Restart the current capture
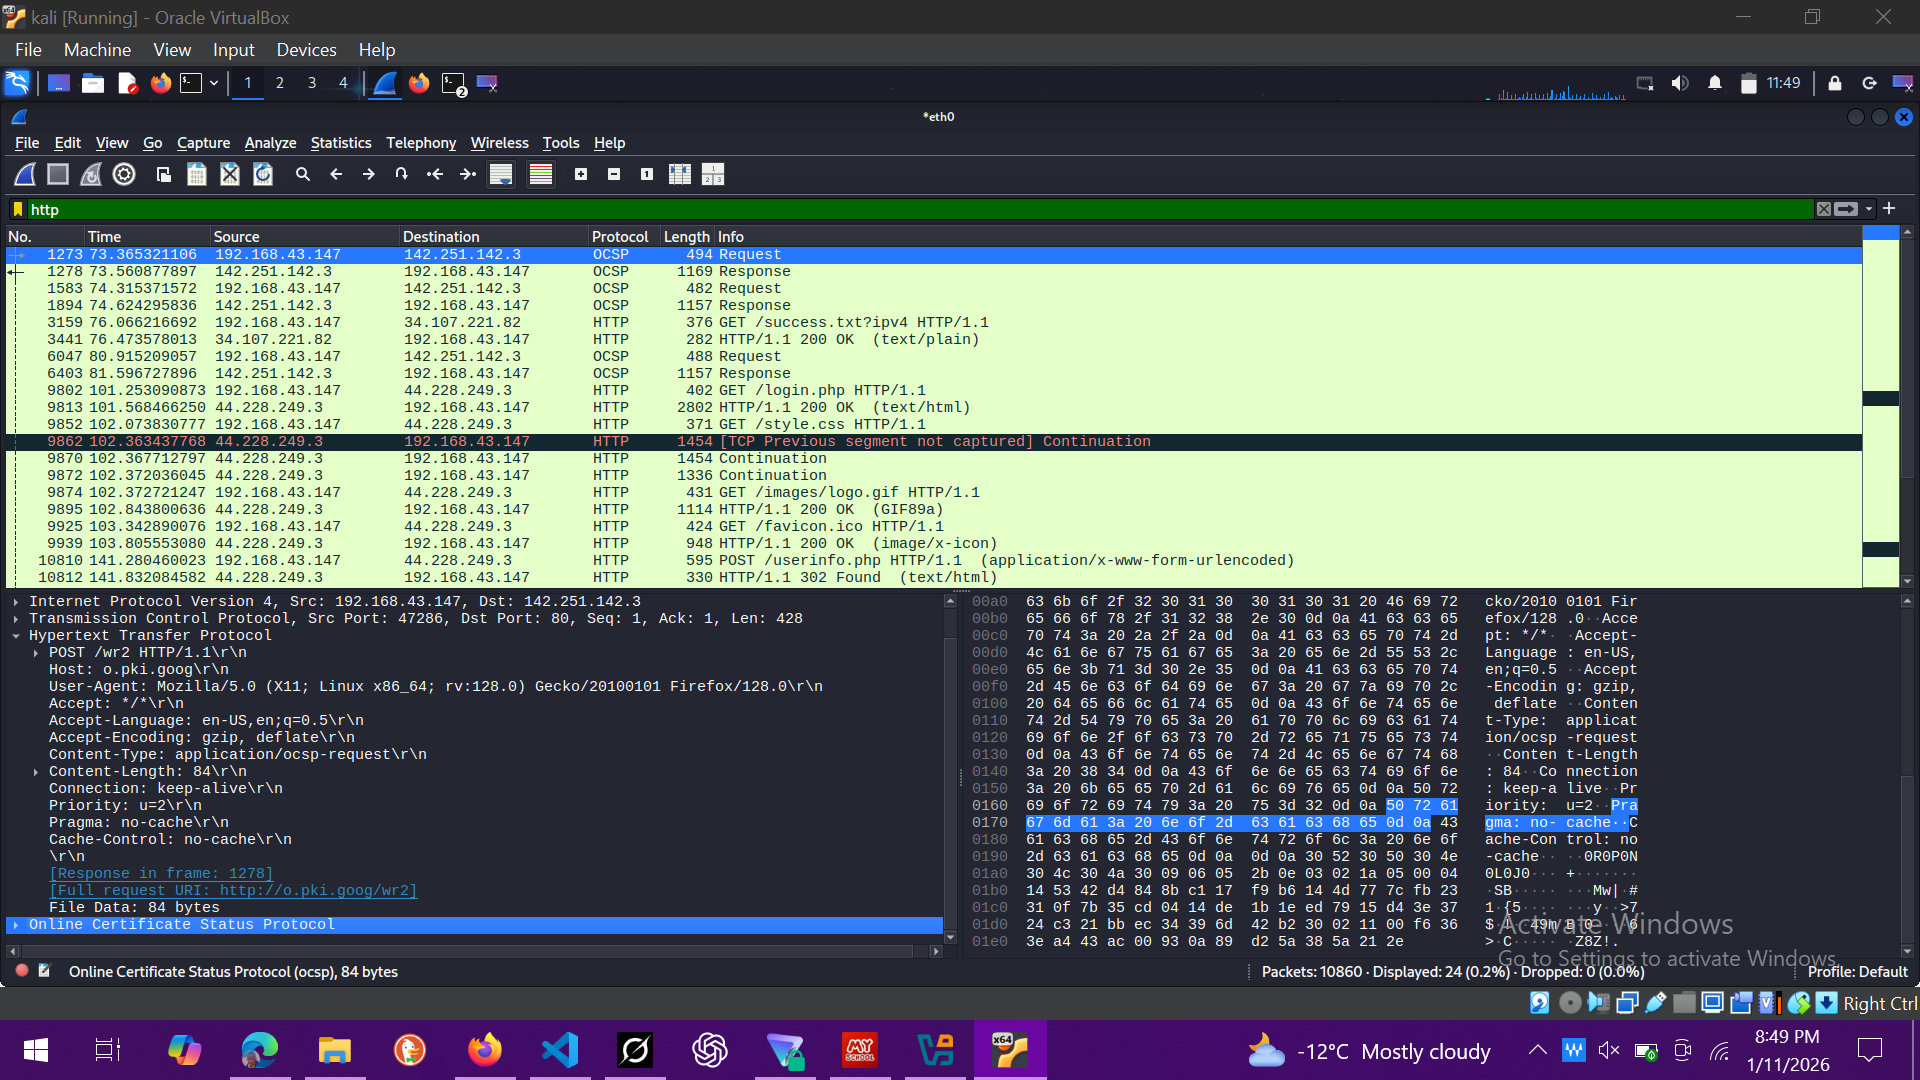The width and height of the screenshot is (1920, 1080). (91, 174)
